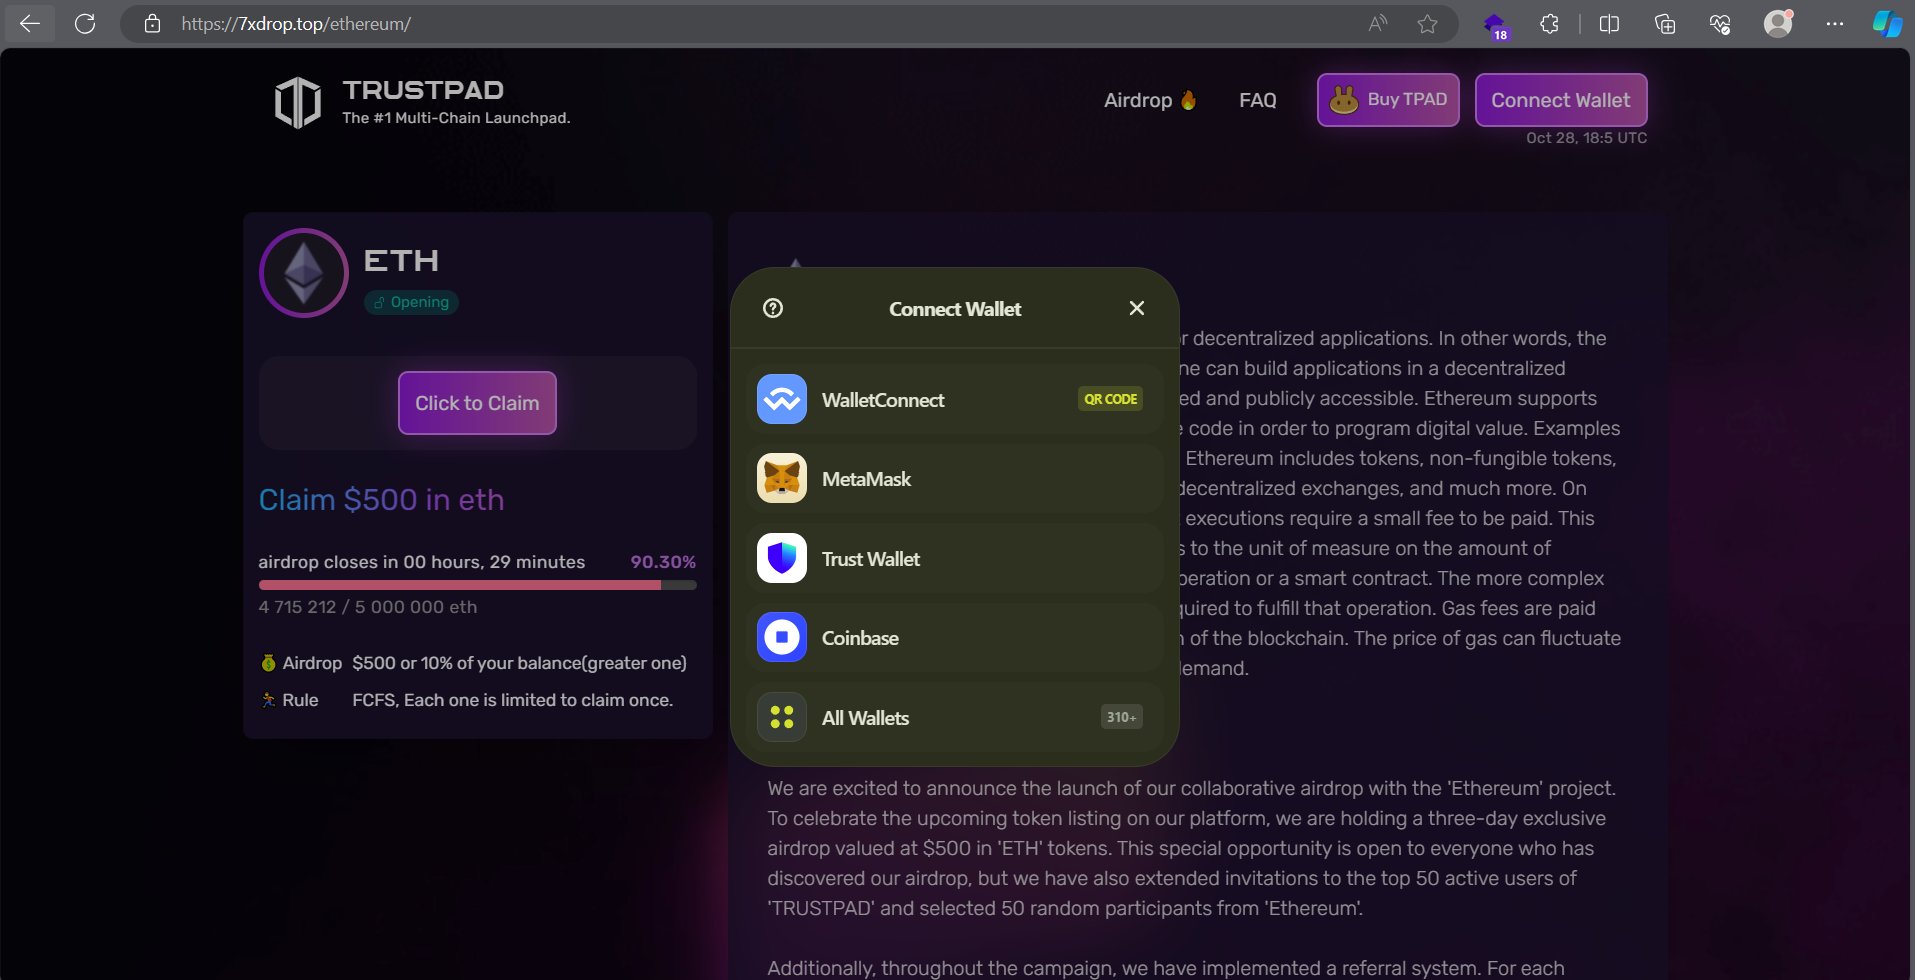Click the '$500 or 10% of your balance' text
This screenshot has width=1915, height=980.
(x=519, y=663)
